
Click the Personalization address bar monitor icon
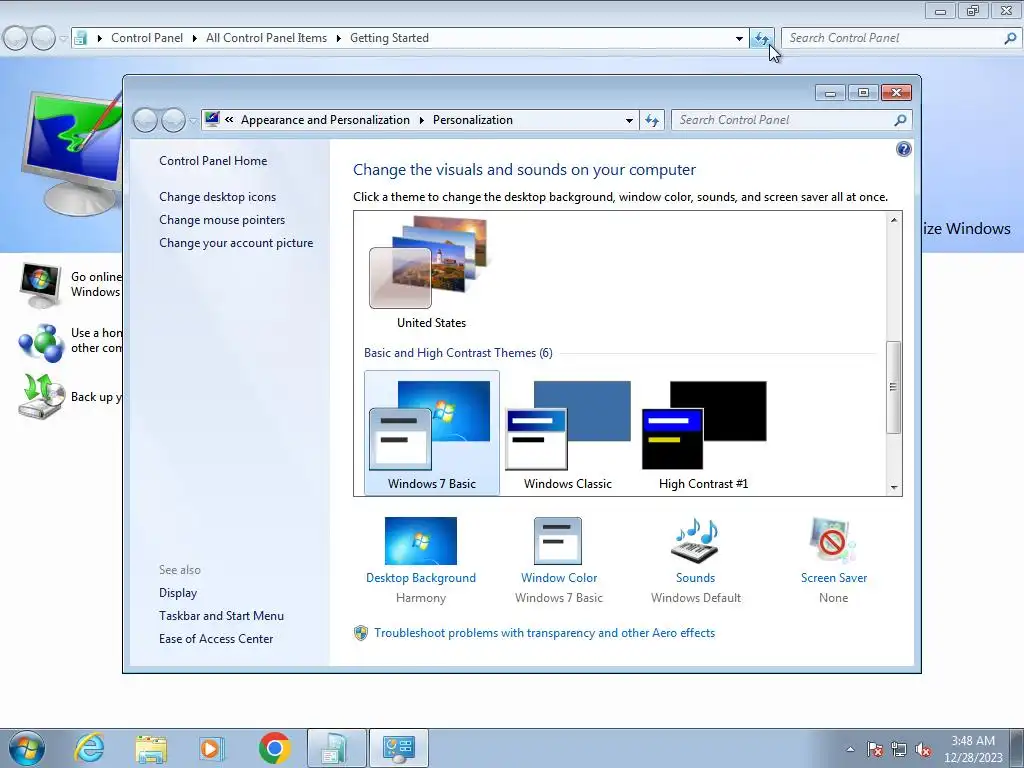(x=212, y=120)
